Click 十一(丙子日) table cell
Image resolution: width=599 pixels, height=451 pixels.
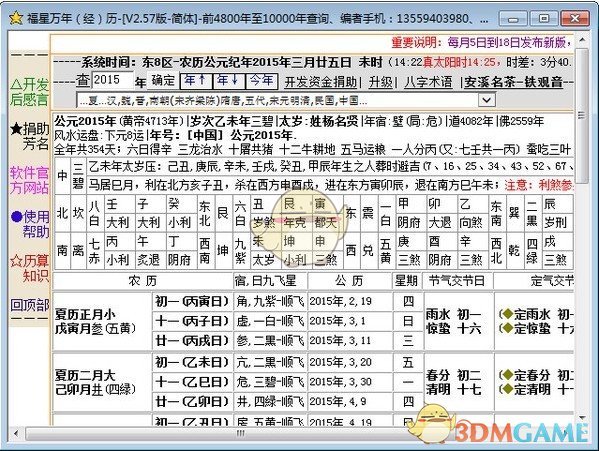point(192,321)
